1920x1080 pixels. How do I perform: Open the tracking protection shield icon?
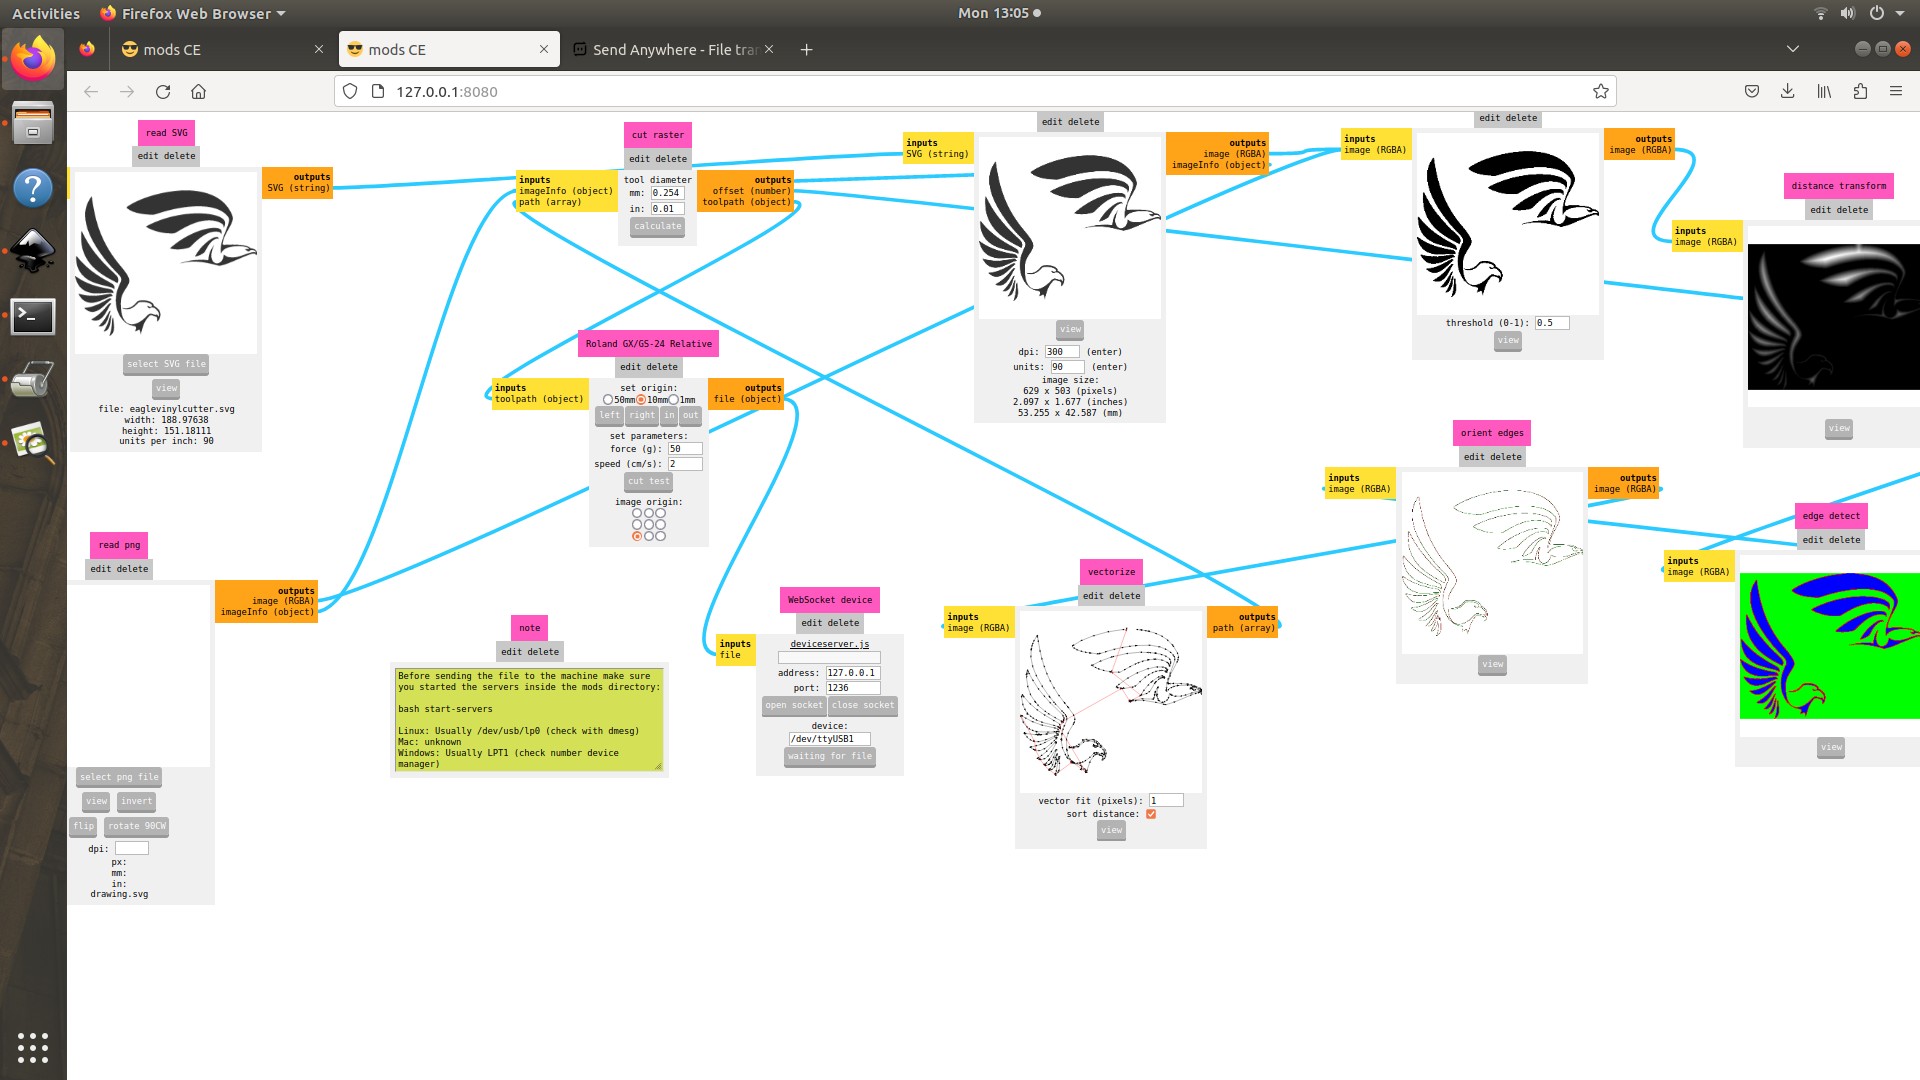tap(350, 91)
